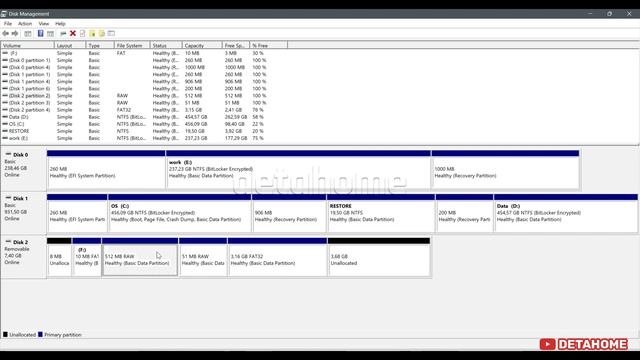Click the green Connect/Refresh toolbar icon

(63, 33)
